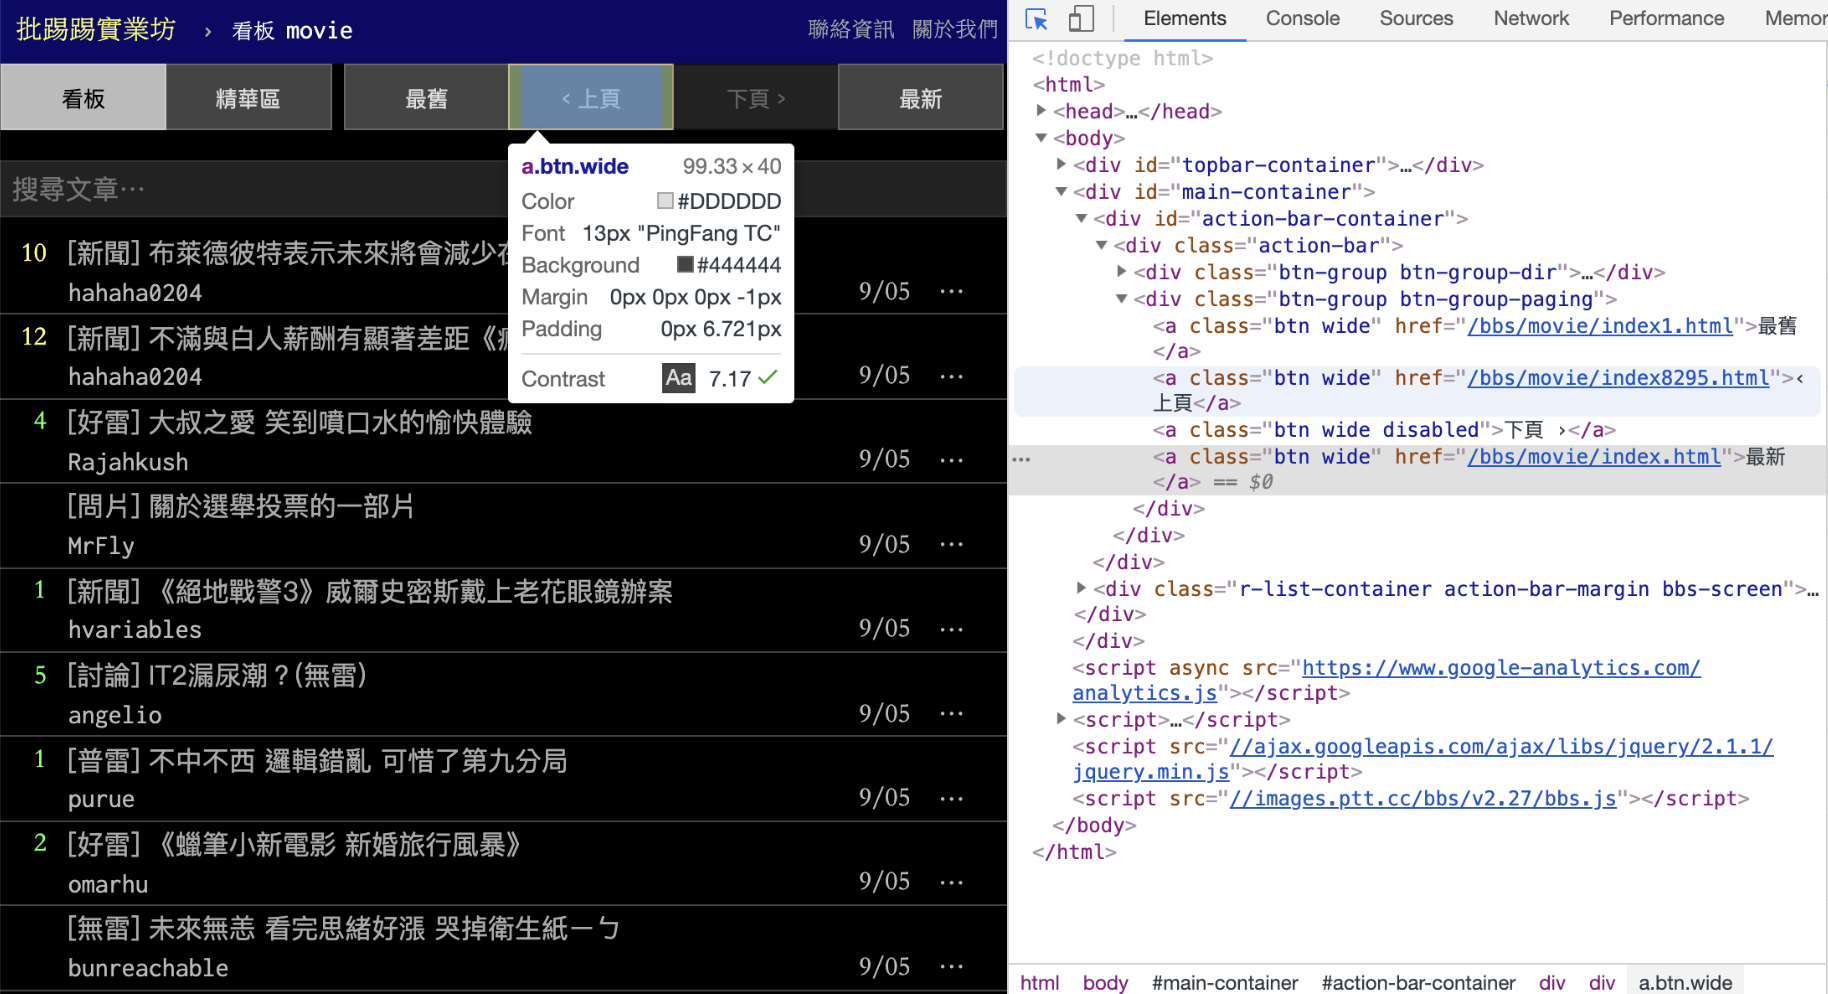
Task: Open the /bbs/movie/index8295.html href link
Action: pyautogui.click(x=1618, y=378)
